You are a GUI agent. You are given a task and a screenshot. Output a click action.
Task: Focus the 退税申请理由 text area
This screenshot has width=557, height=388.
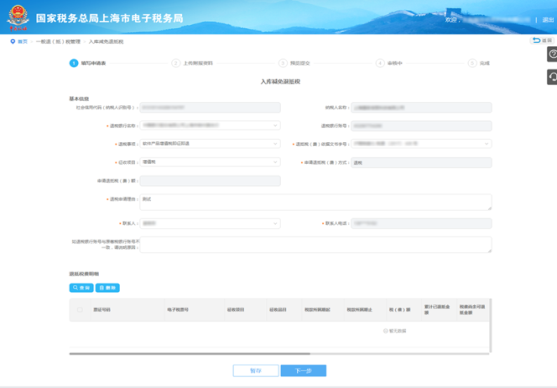point(316,202)
